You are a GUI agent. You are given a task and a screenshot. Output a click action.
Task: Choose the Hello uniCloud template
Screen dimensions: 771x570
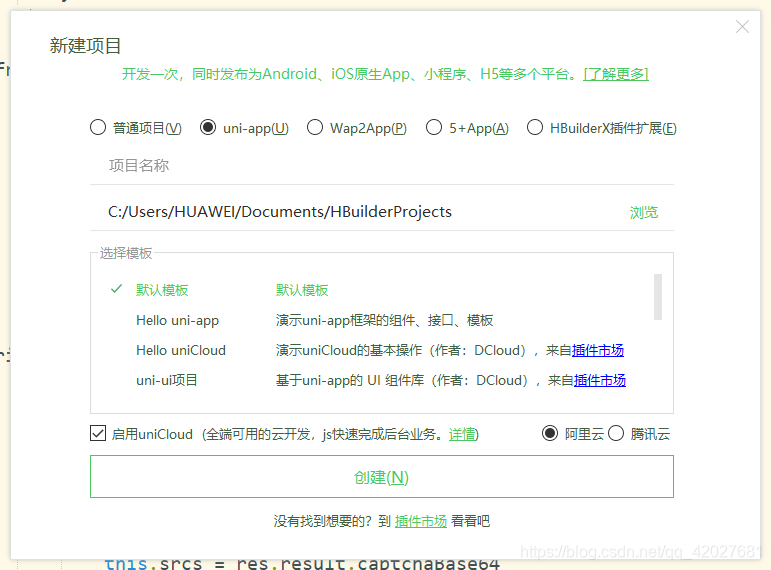coord(180,351)
